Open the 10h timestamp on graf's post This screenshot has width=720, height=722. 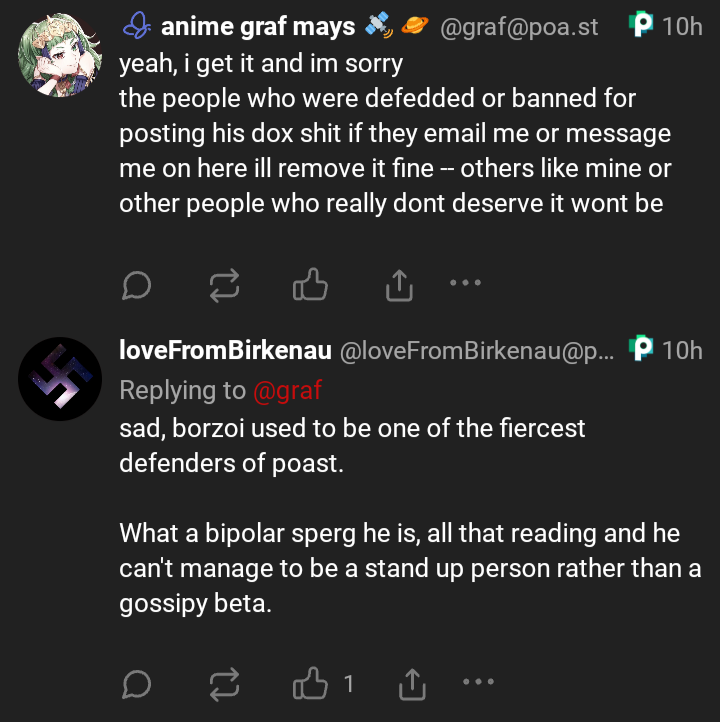683,27
